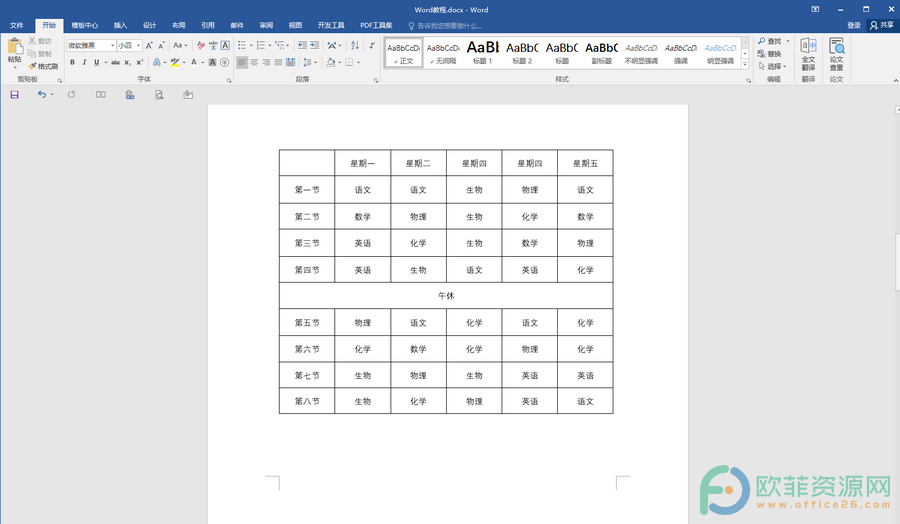Switch to the Layout (布局) tab
The image size is (900, 524).
[x=179, y=25]
